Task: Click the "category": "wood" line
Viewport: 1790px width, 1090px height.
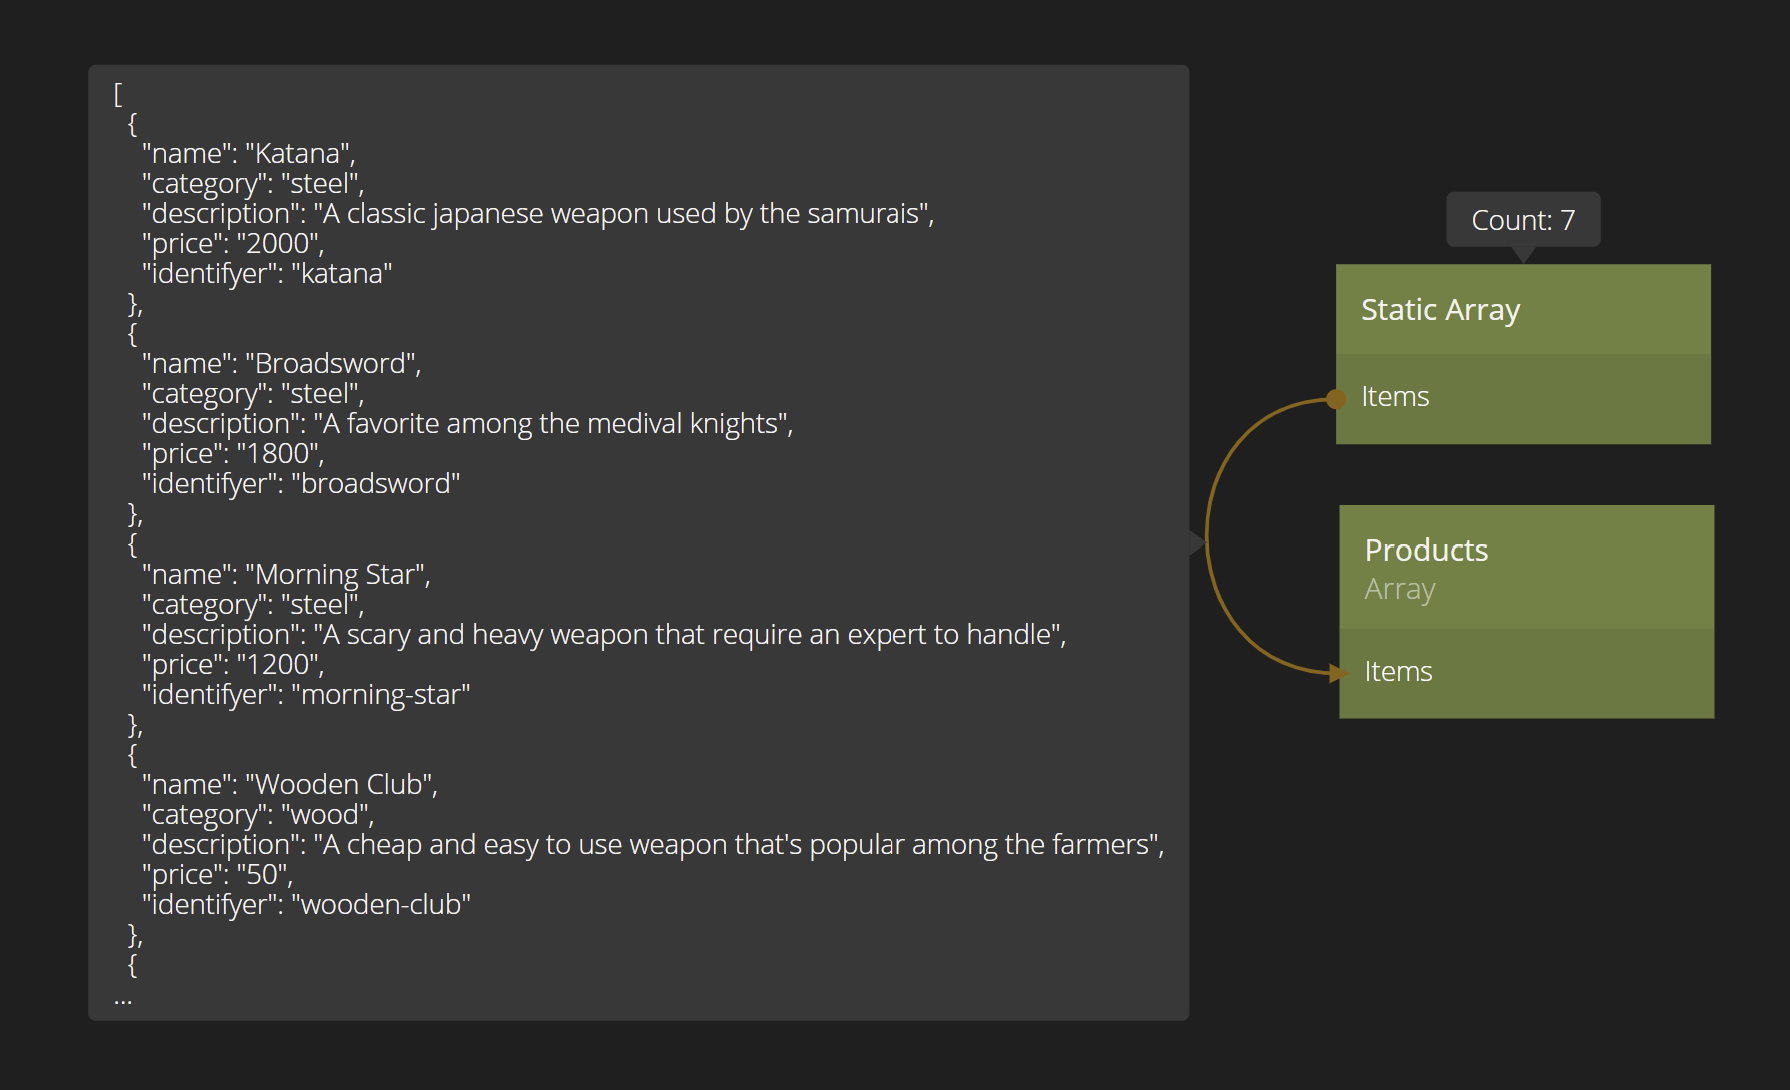Action: click(x=258, y=815)
